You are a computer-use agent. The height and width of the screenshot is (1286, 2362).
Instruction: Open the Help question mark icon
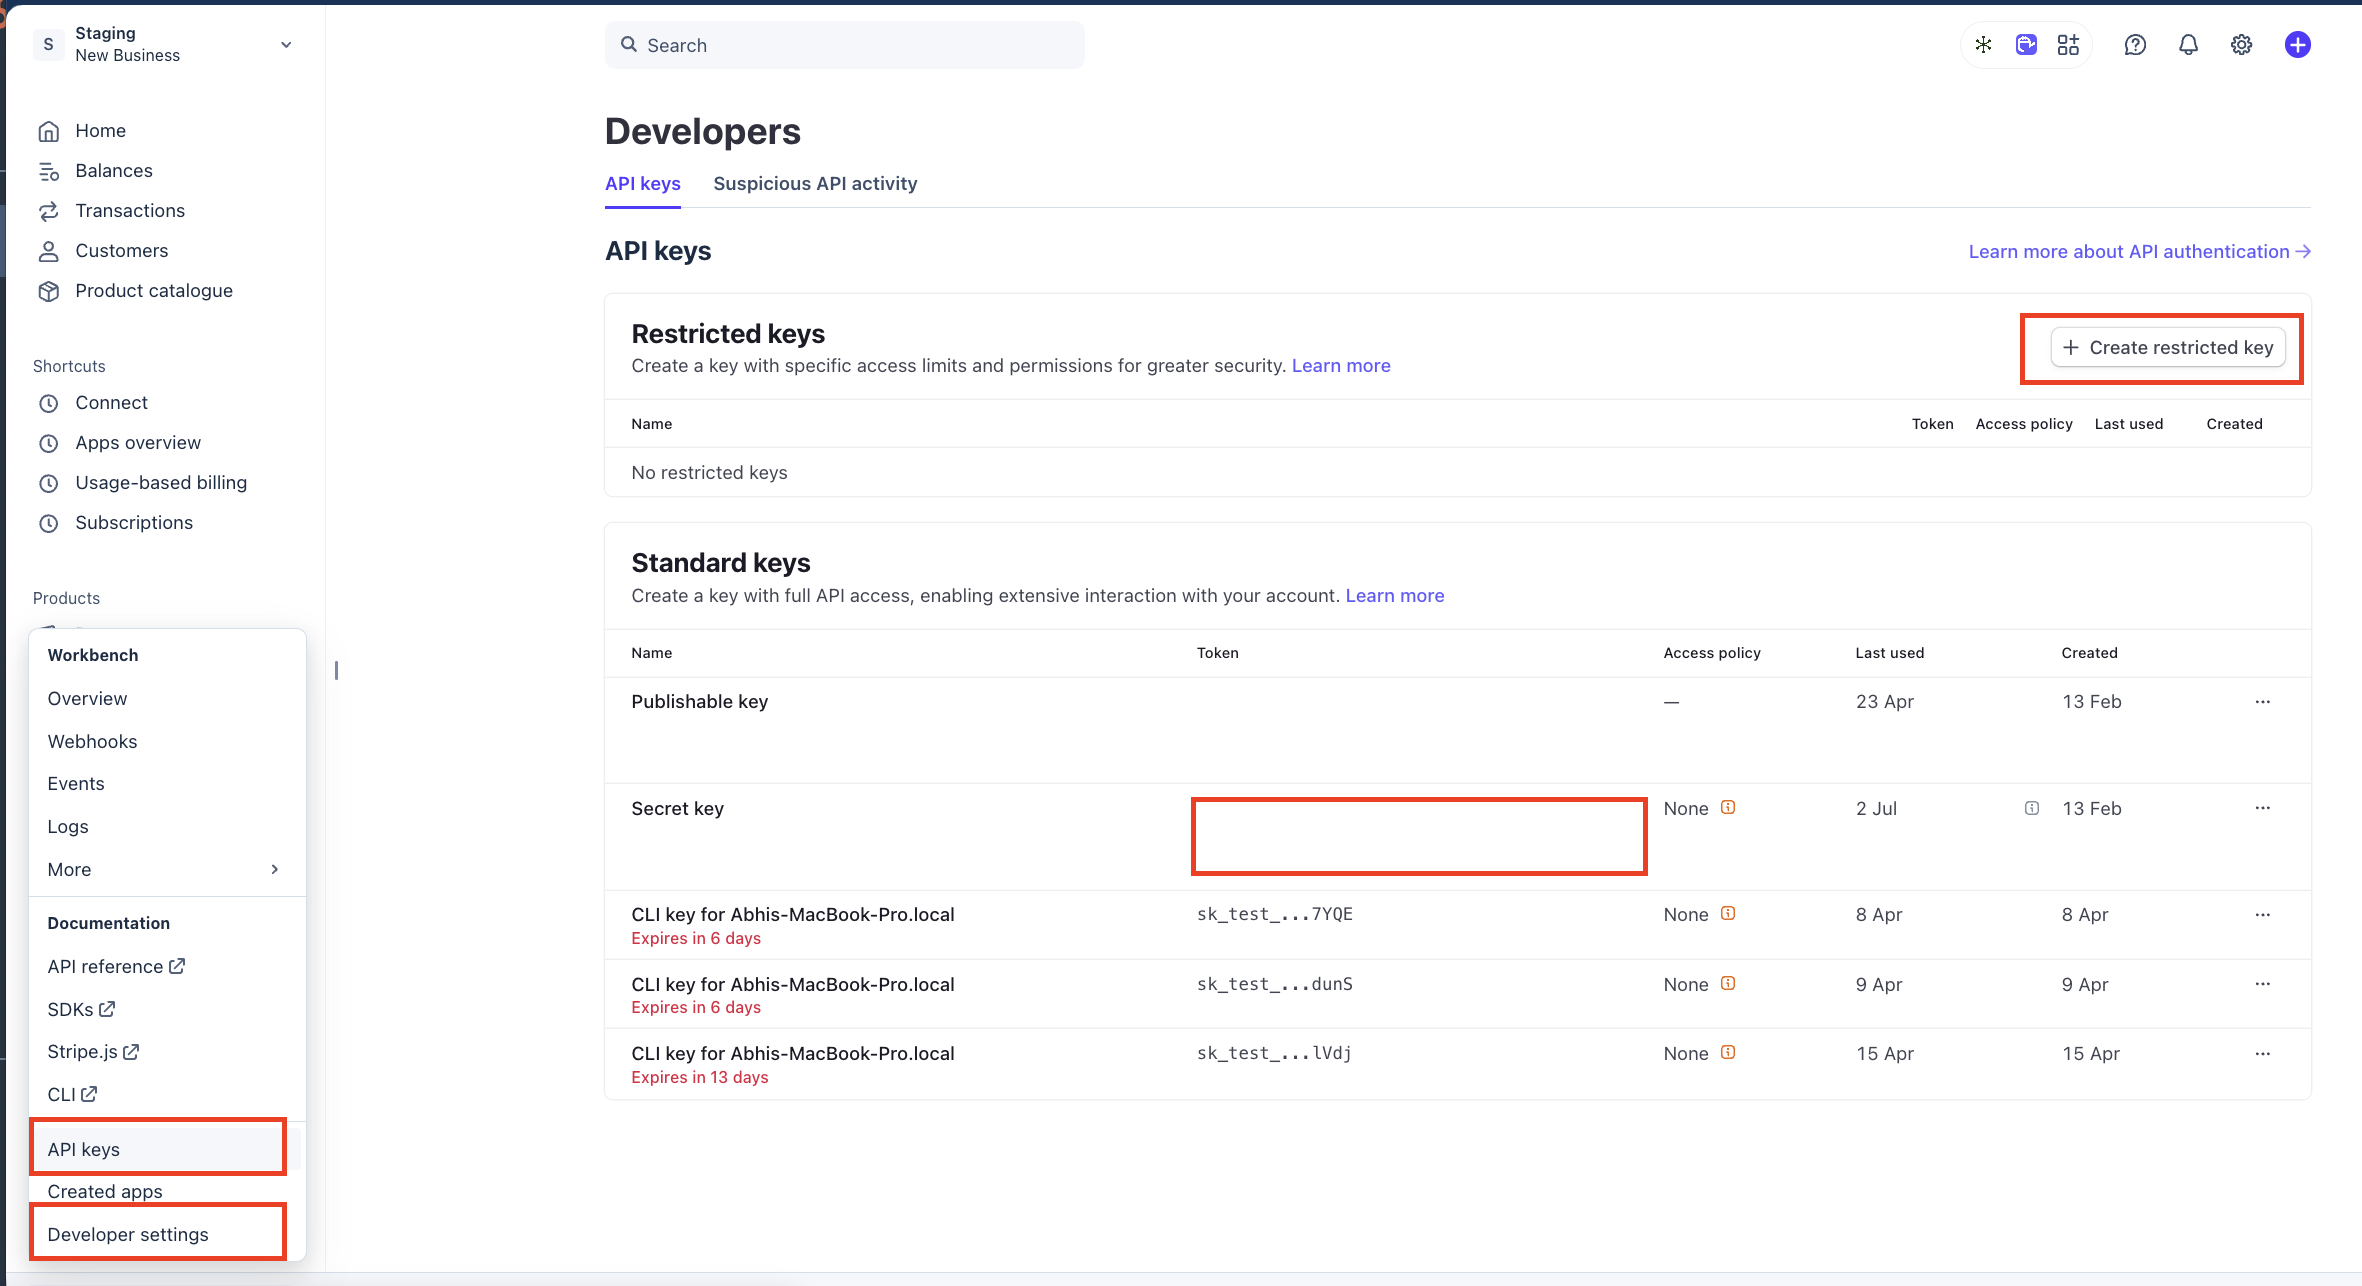[2135, 45]
